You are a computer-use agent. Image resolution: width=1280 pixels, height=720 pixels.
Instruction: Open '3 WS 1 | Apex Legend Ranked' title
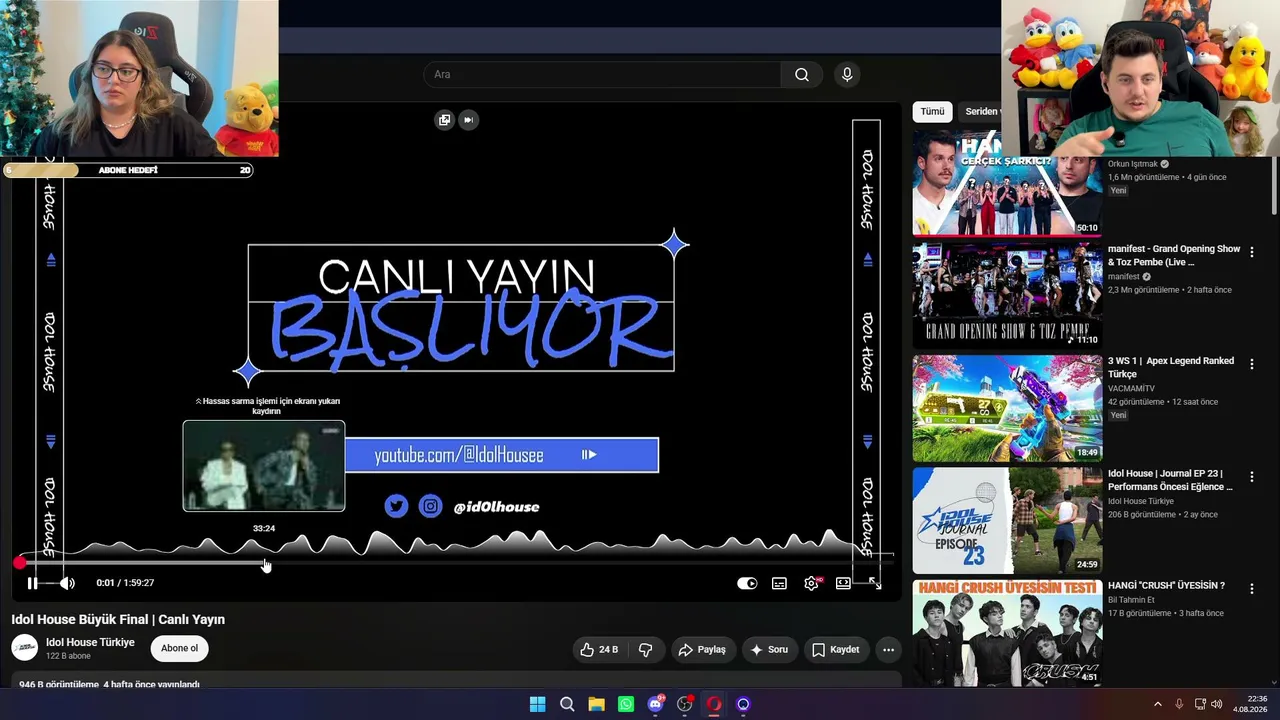pyautogui.click(x=1171, y=367)
